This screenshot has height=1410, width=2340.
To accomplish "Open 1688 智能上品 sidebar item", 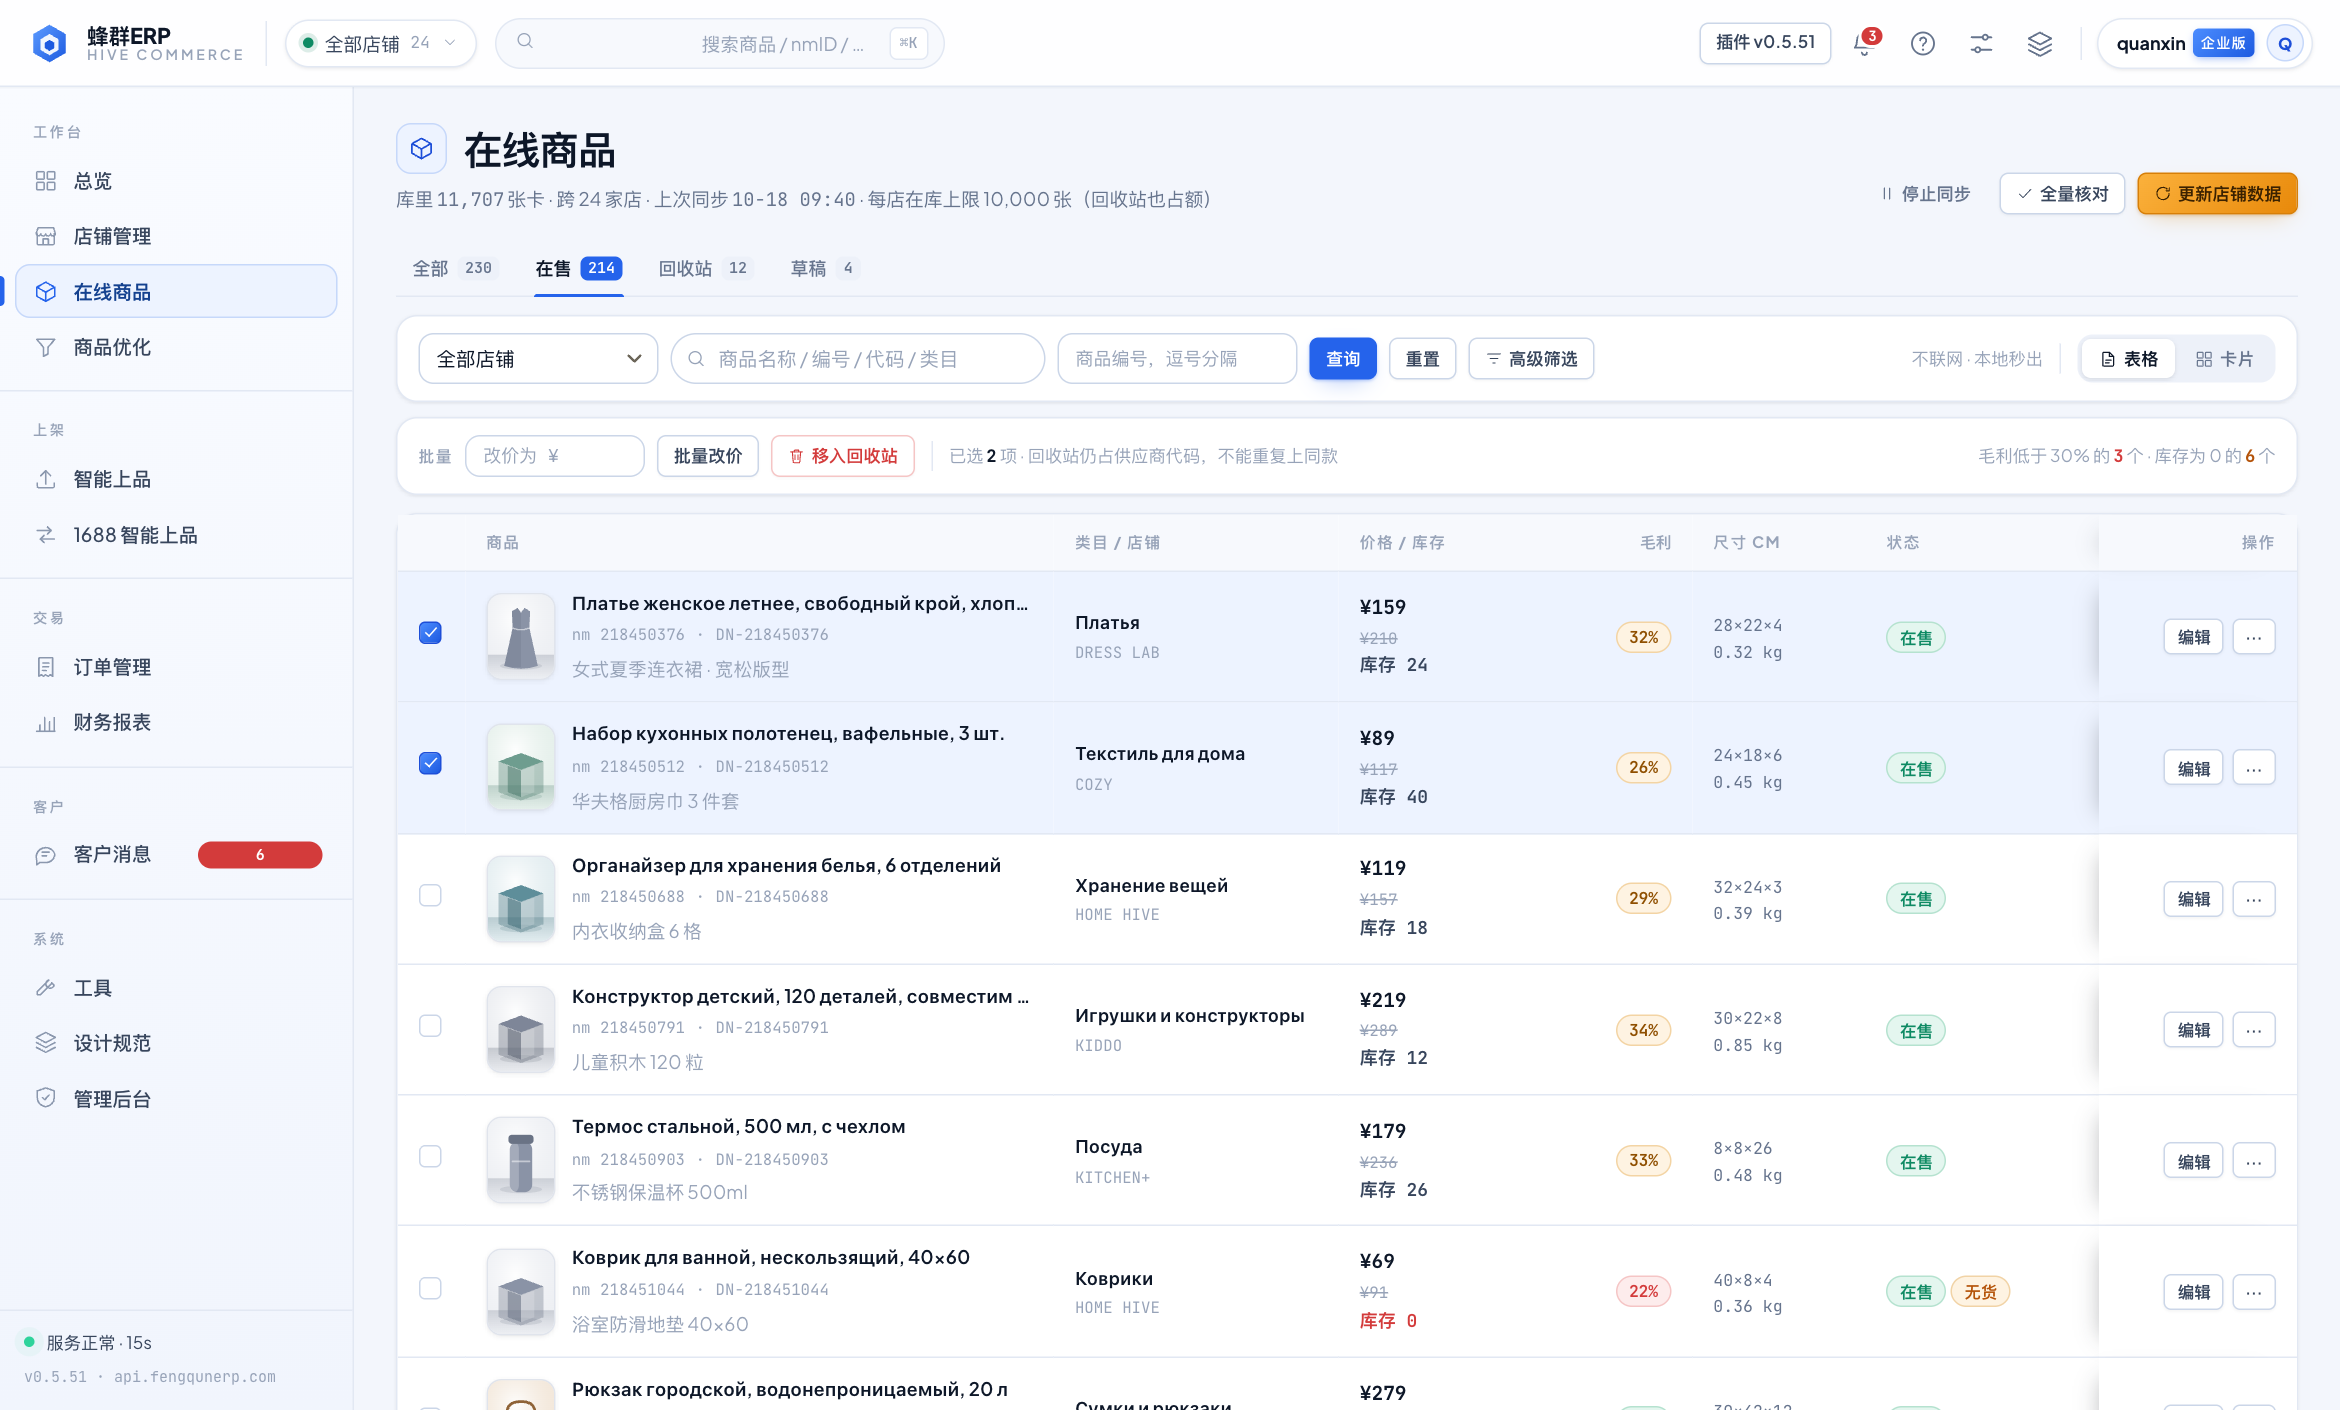I will point(176,535).
